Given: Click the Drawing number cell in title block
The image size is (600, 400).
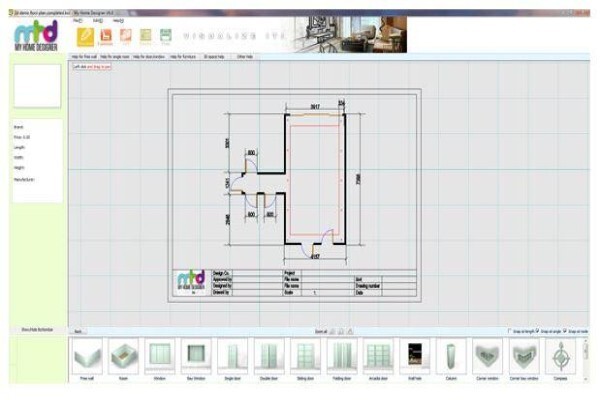Looking at the screenshot, I should (367, 286).
